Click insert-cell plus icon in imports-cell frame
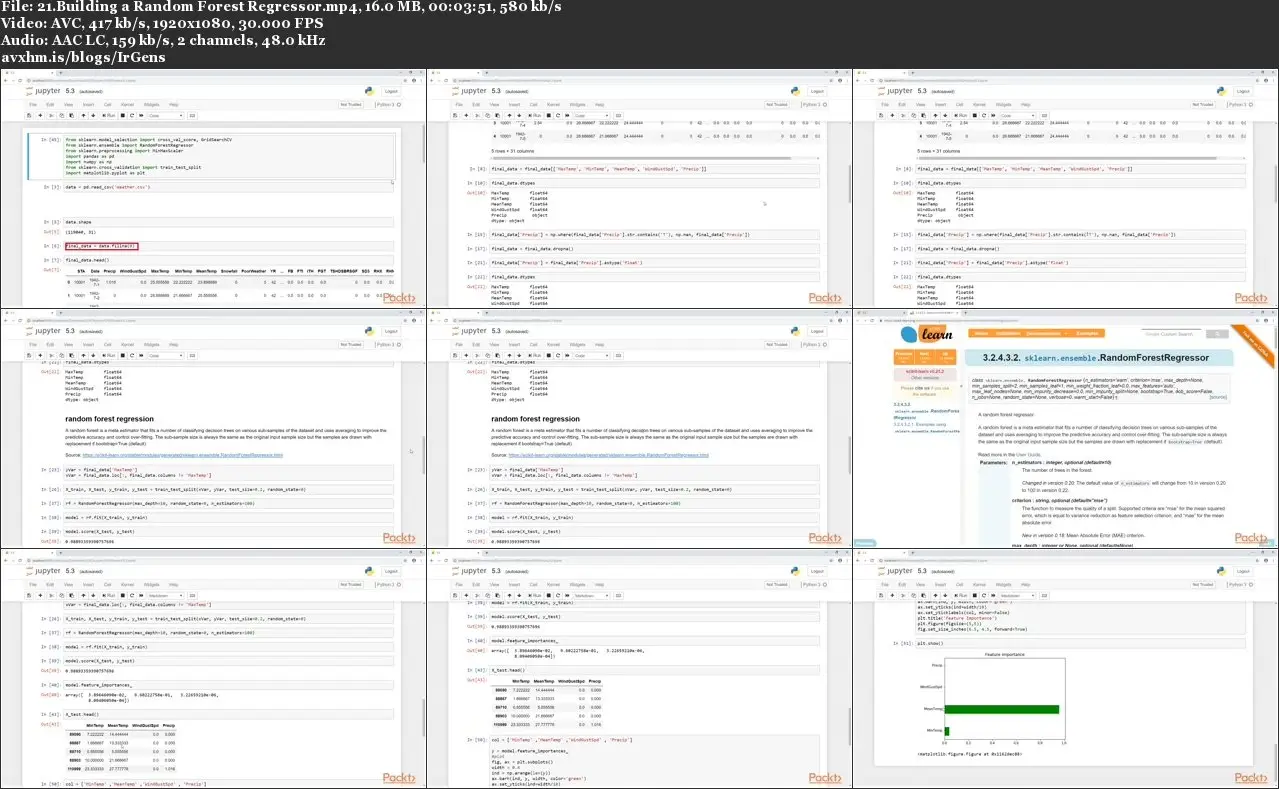 click(40, 115)
